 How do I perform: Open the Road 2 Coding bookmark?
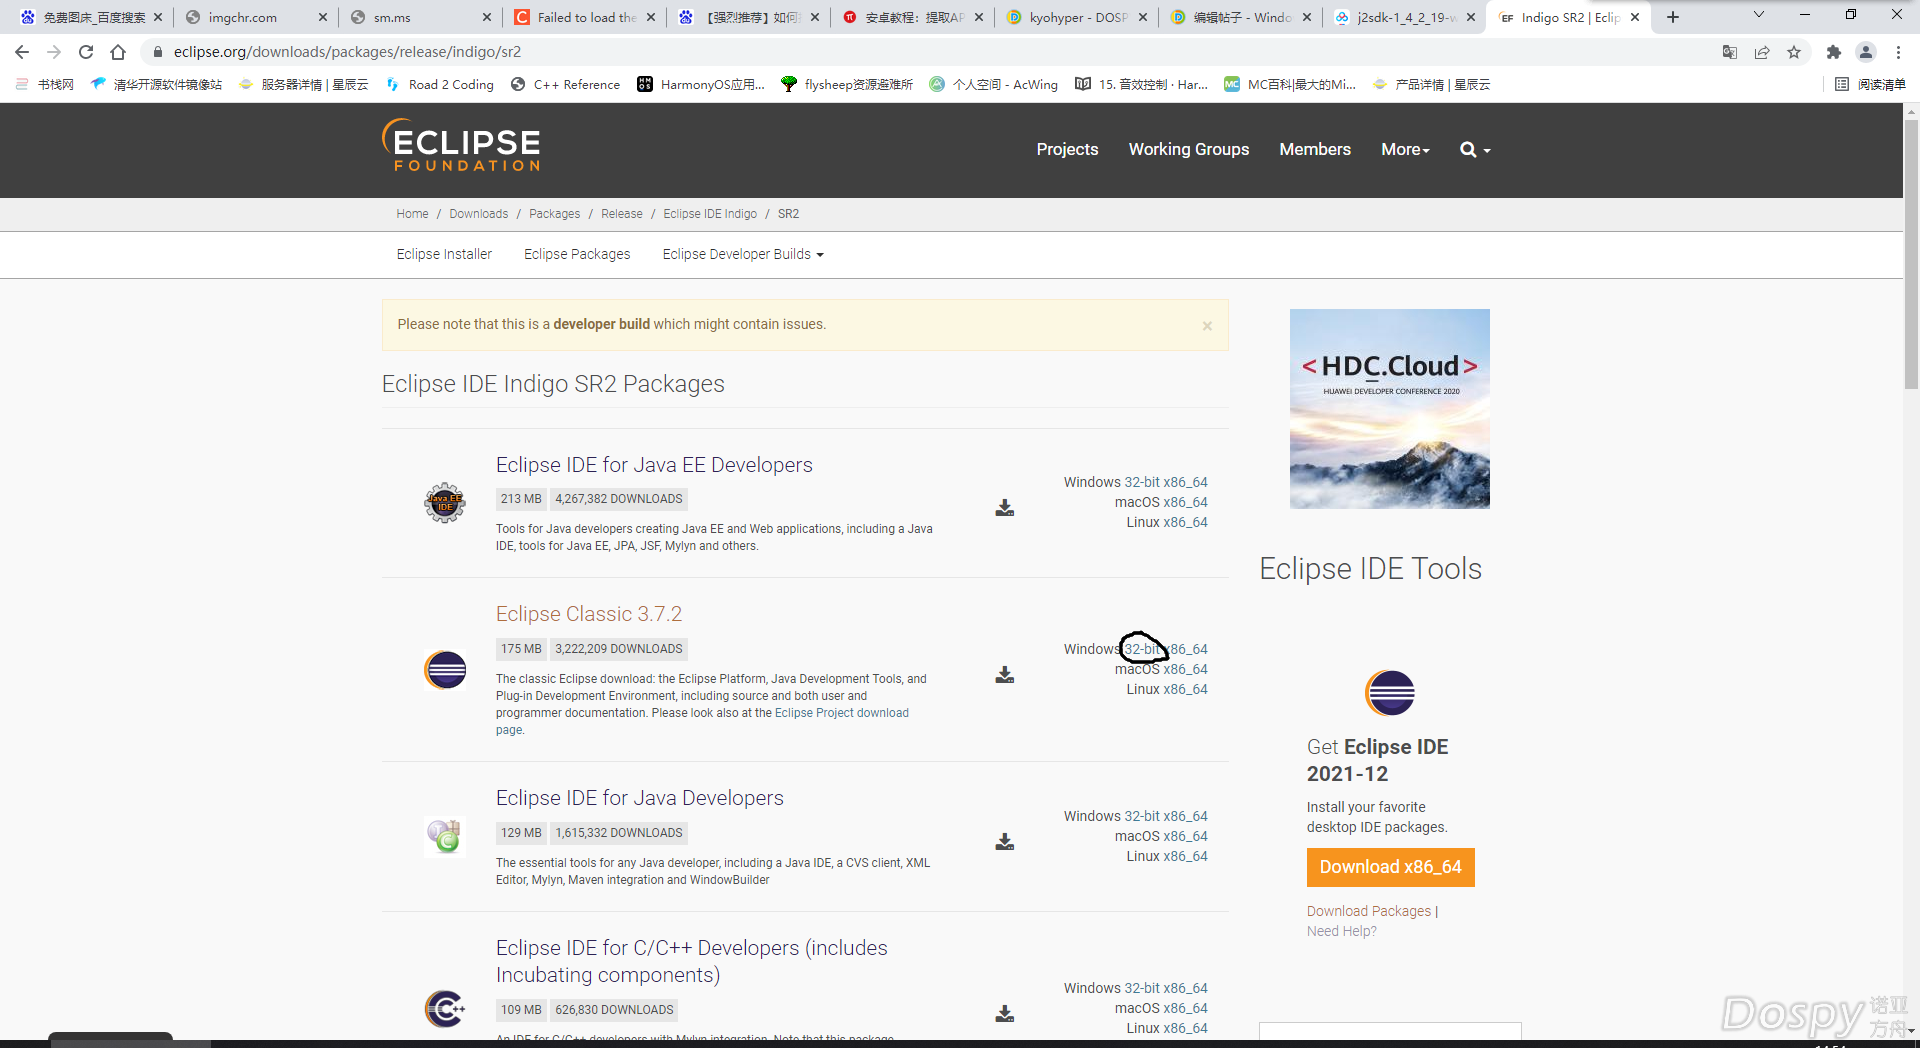point(440,85)
